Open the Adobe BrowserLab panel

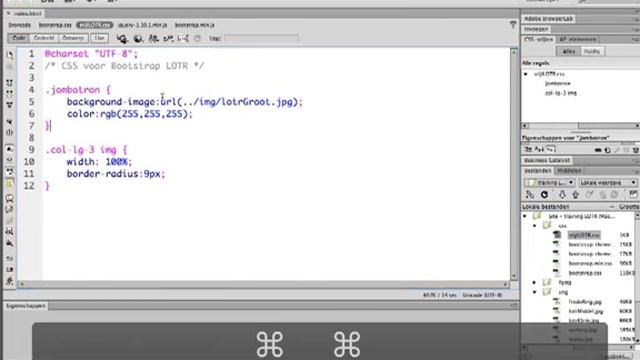[x=548, y=19]
